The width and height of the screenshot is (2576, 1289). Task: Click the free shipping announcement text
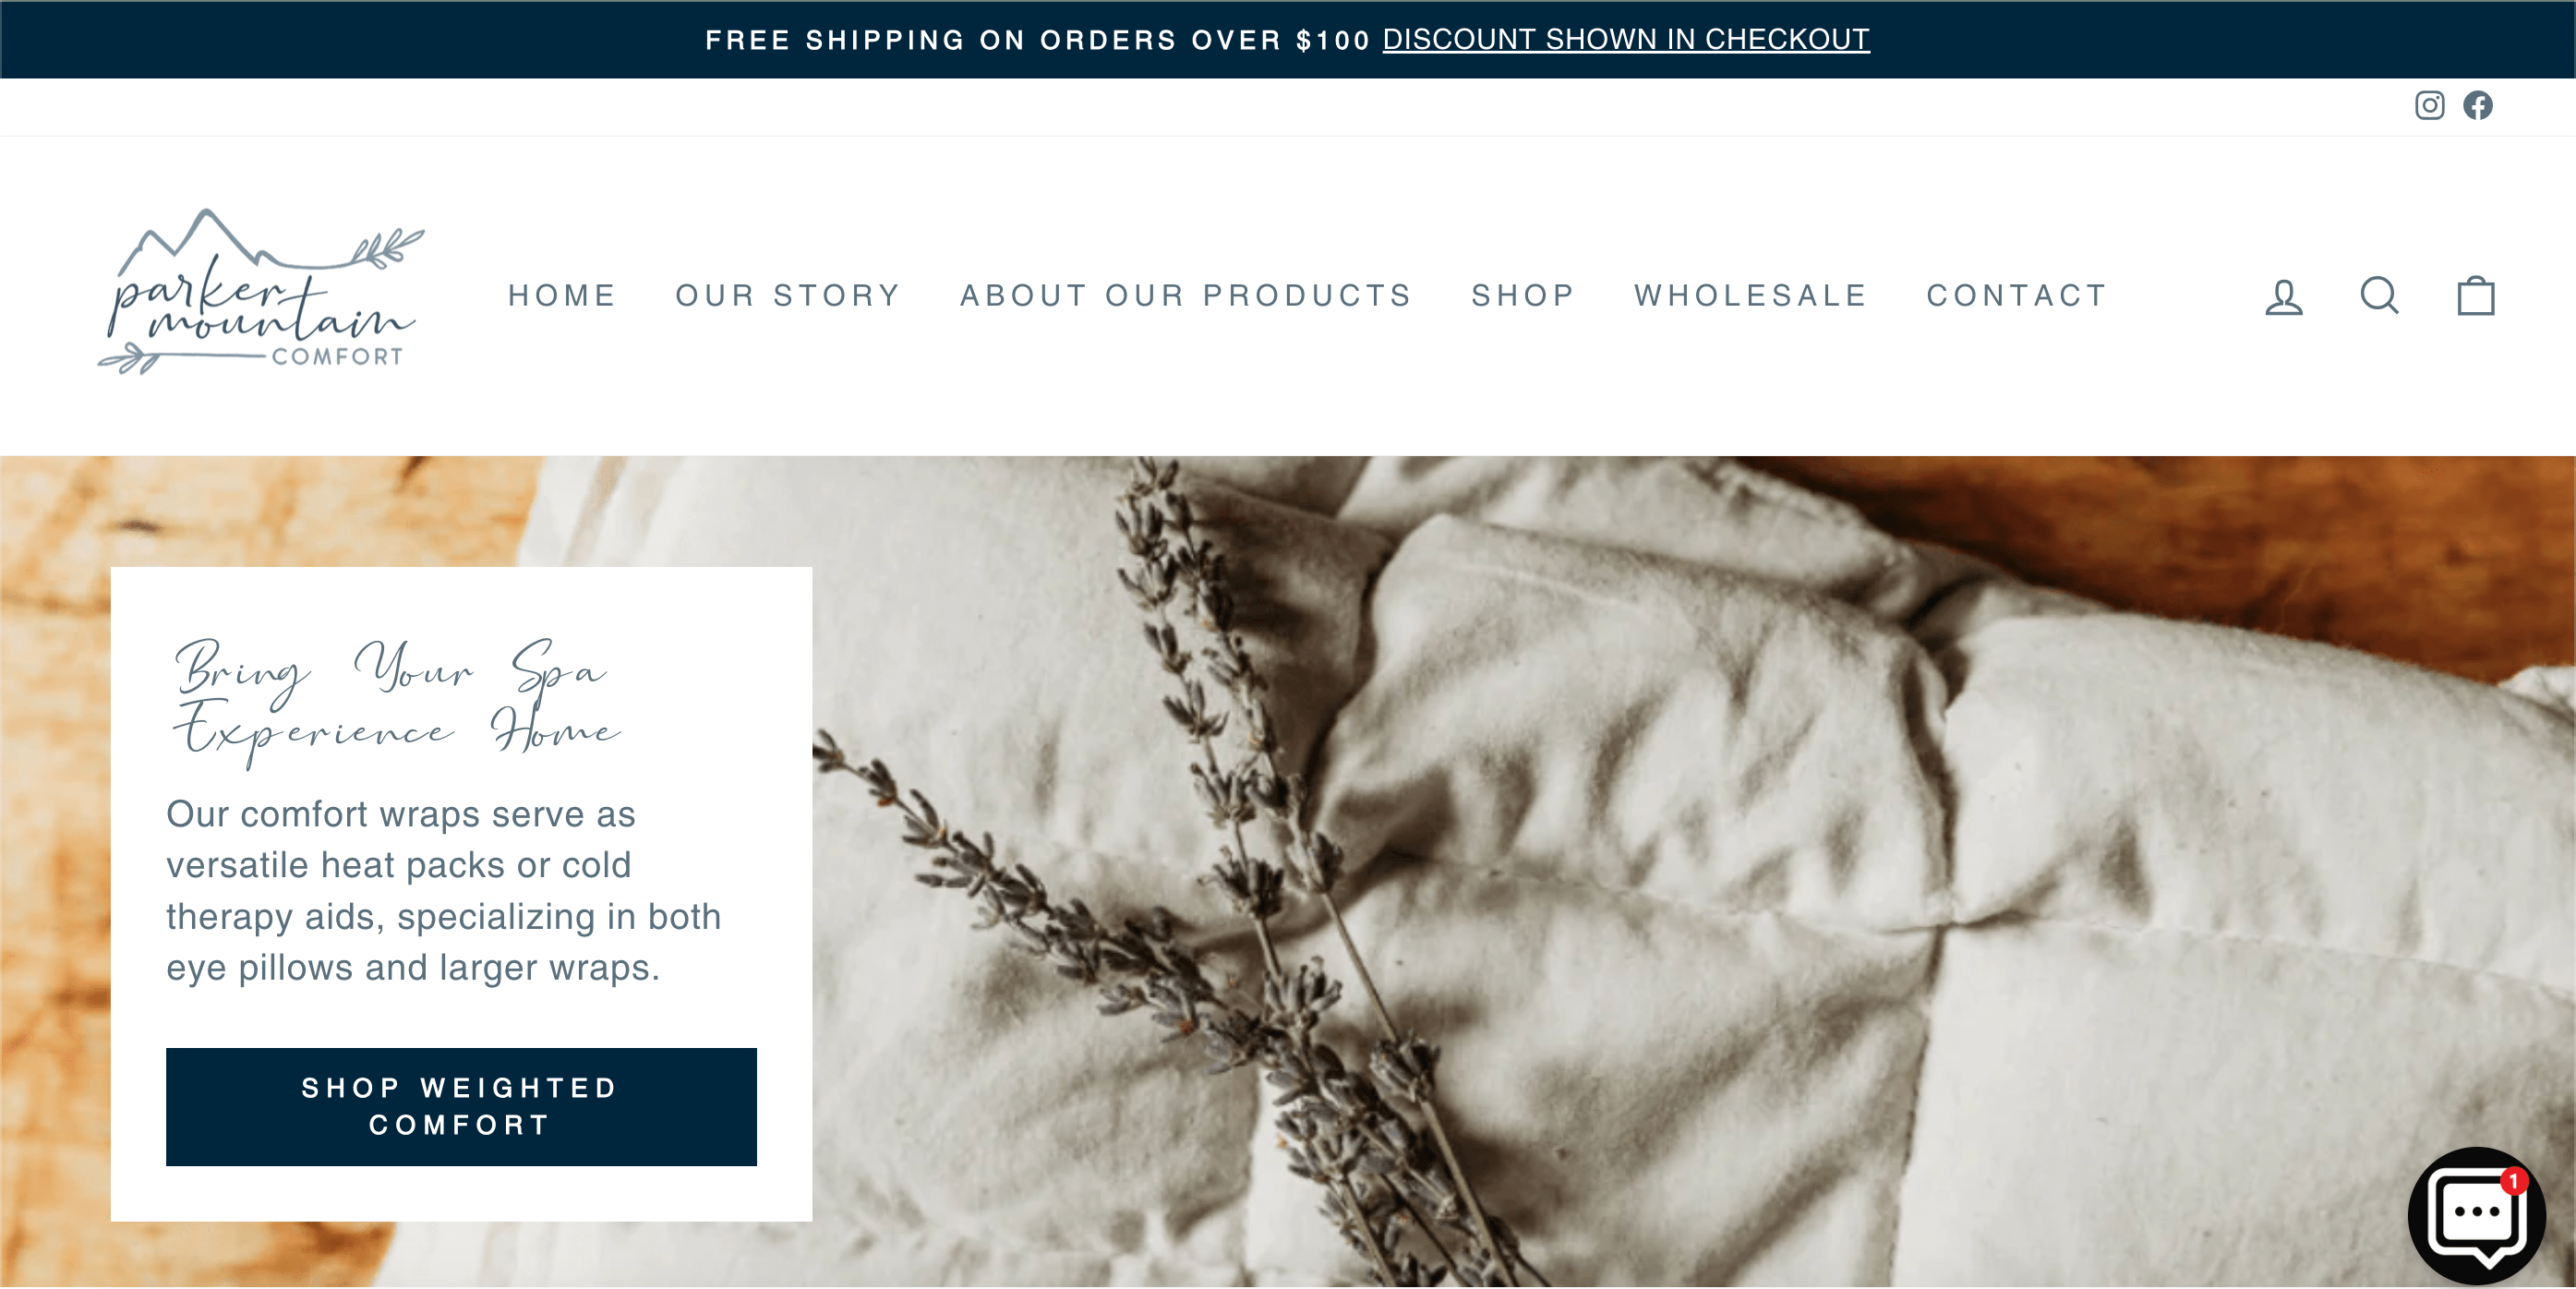pyautogui.click(x=1037, y=40)
